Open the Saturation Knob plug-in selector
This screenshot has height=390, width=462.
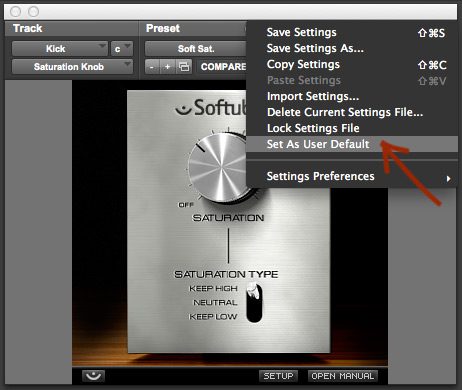[x=72, y=67]
